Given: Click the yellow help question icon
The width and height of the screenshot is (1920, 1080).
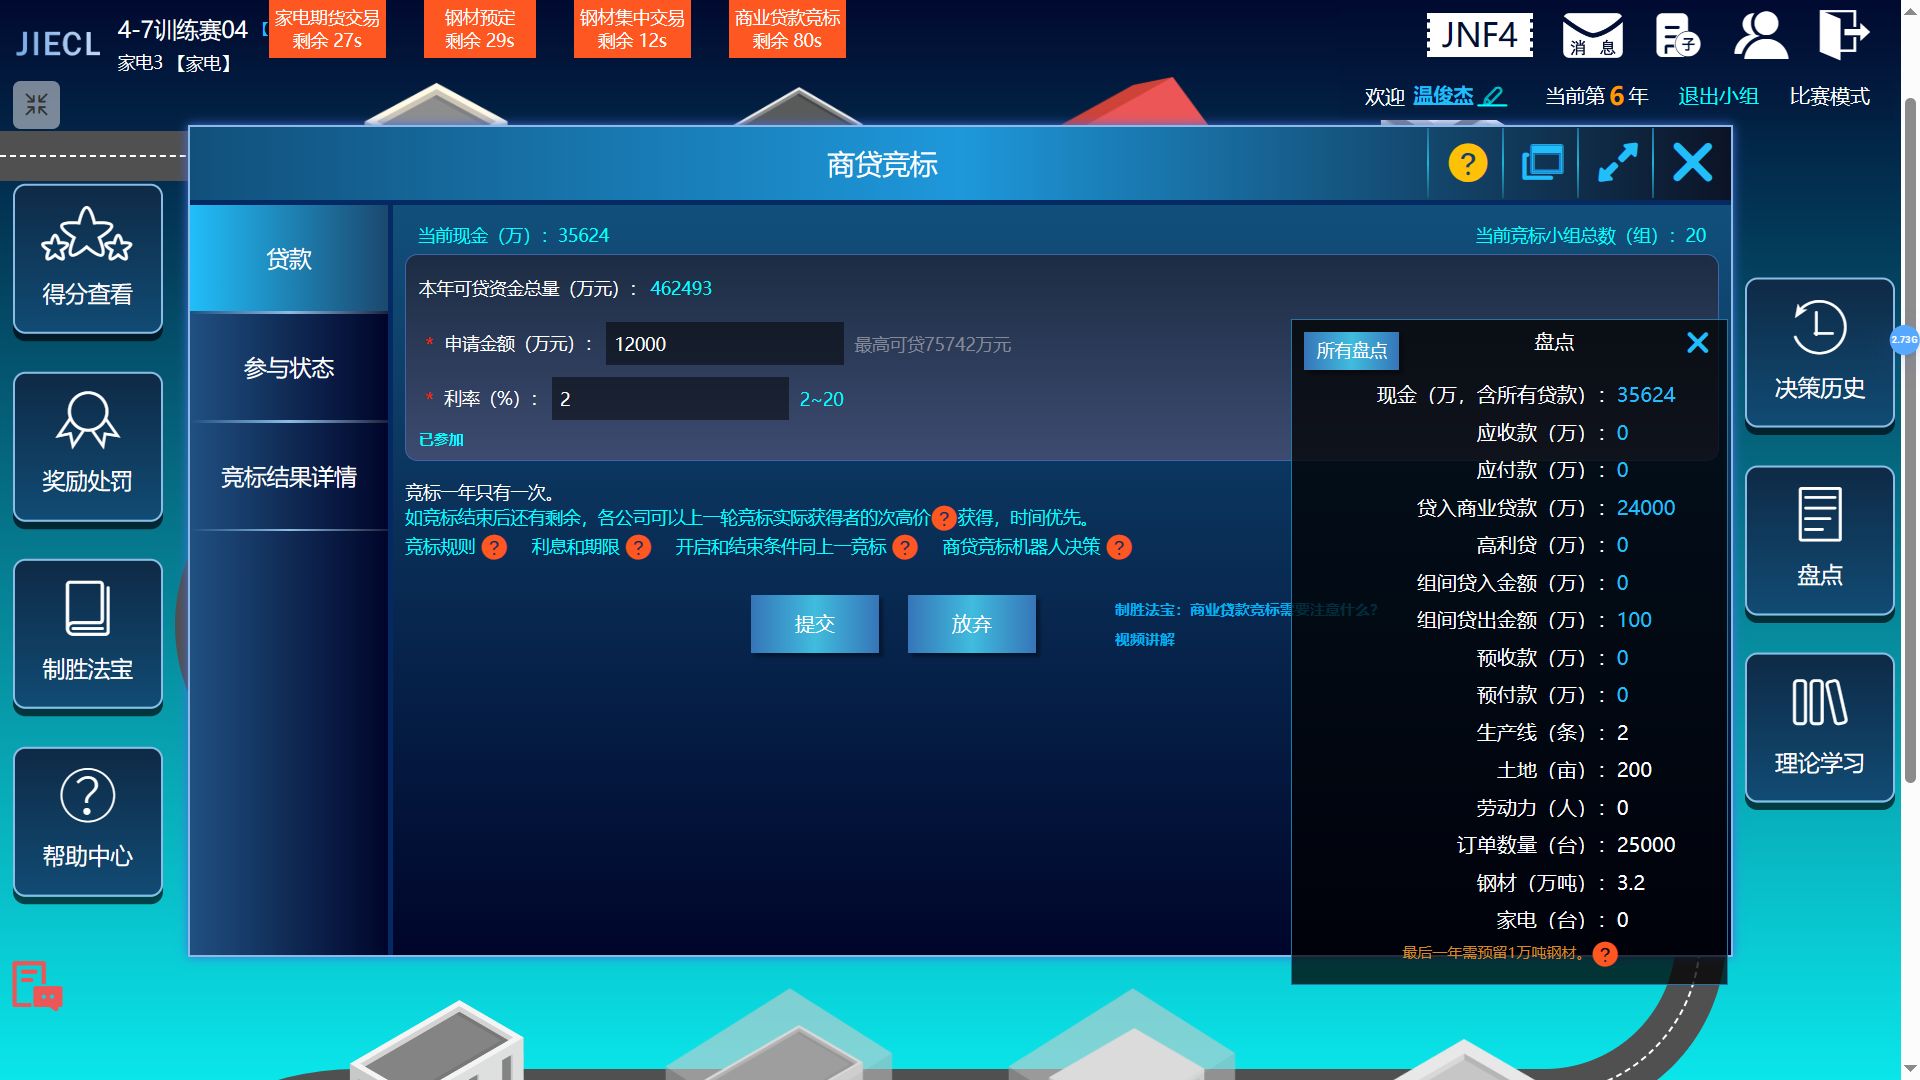Looking at the screenshot, I should (x=1467, y=163).
